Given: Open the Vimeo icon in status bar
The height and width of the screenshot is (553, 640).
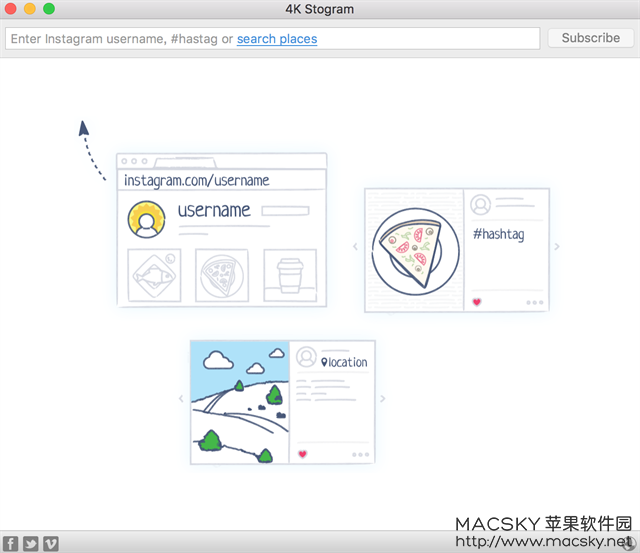Looking at the screenshot, I should [51, 544].
